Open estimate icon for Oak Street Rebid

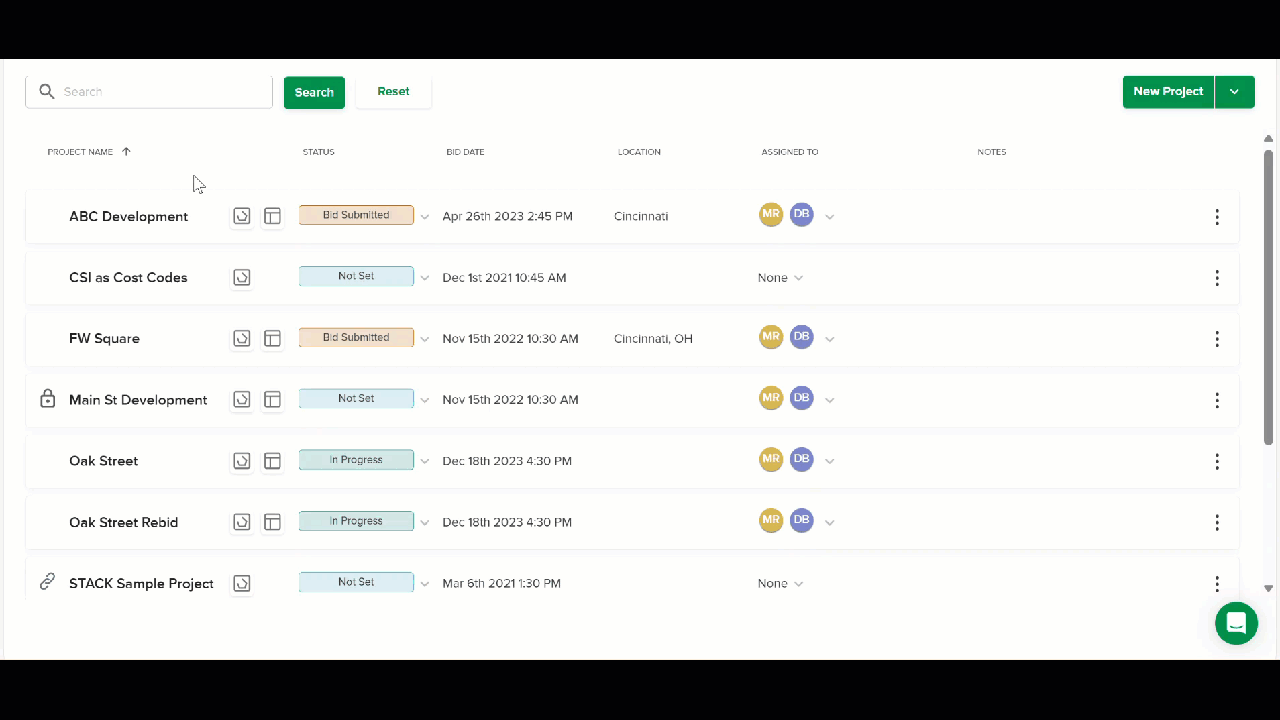(272, 522)
